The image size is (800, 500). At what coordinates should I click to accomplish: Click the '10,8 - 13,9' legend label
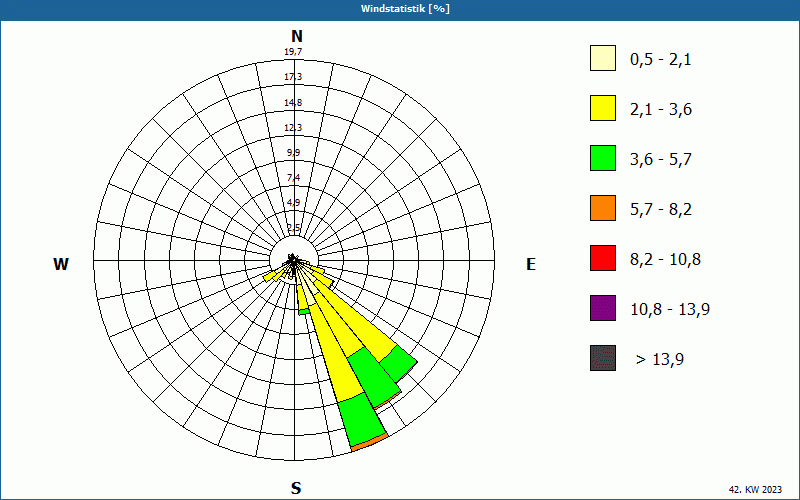670,310
